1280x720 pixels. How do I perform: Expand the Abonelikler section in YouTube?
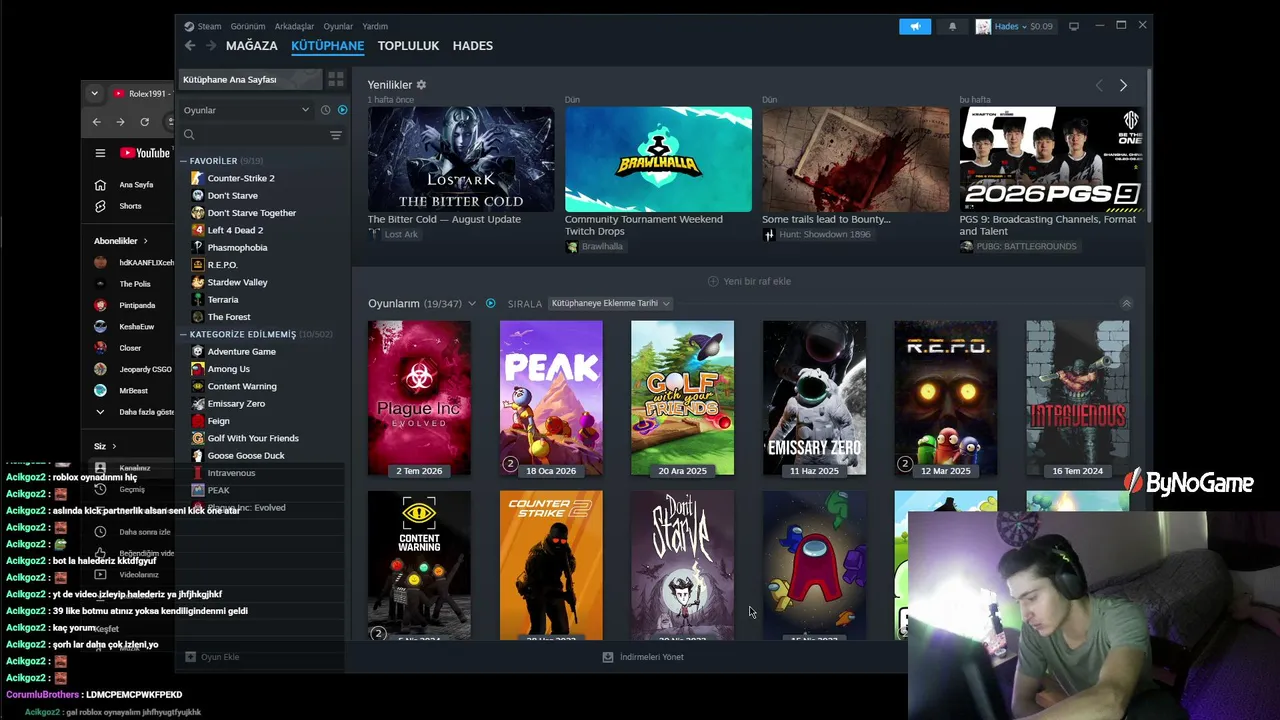(121, 241)
